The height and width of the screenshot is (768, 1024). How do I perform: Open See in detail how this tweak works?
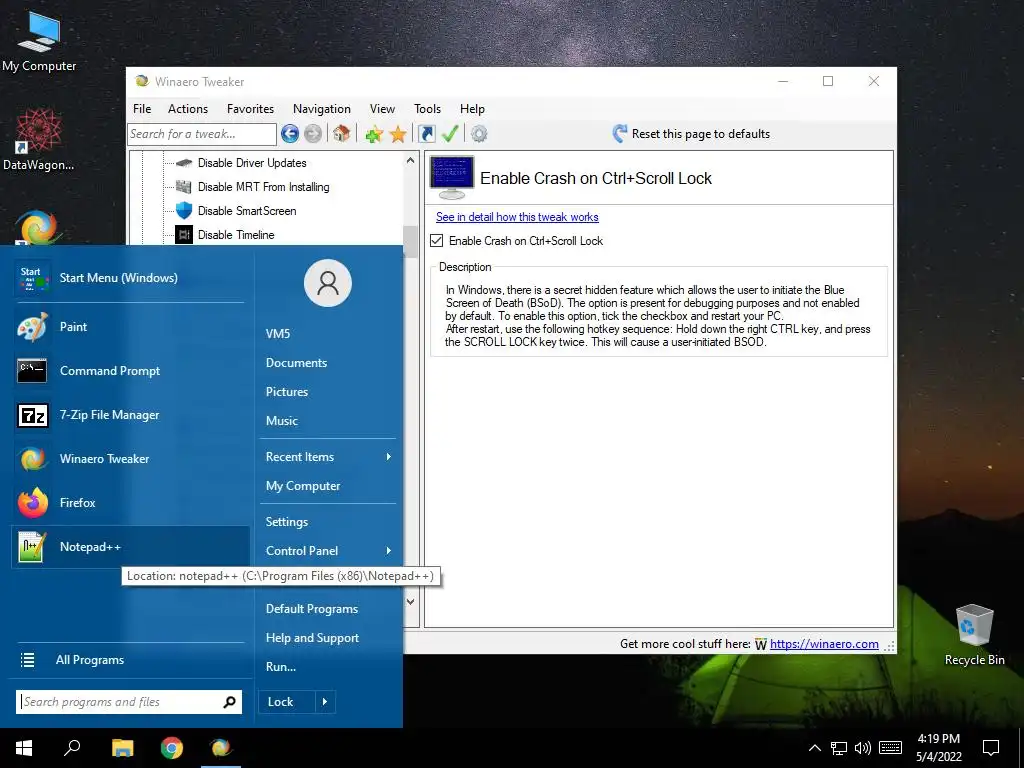pos(517,217)
